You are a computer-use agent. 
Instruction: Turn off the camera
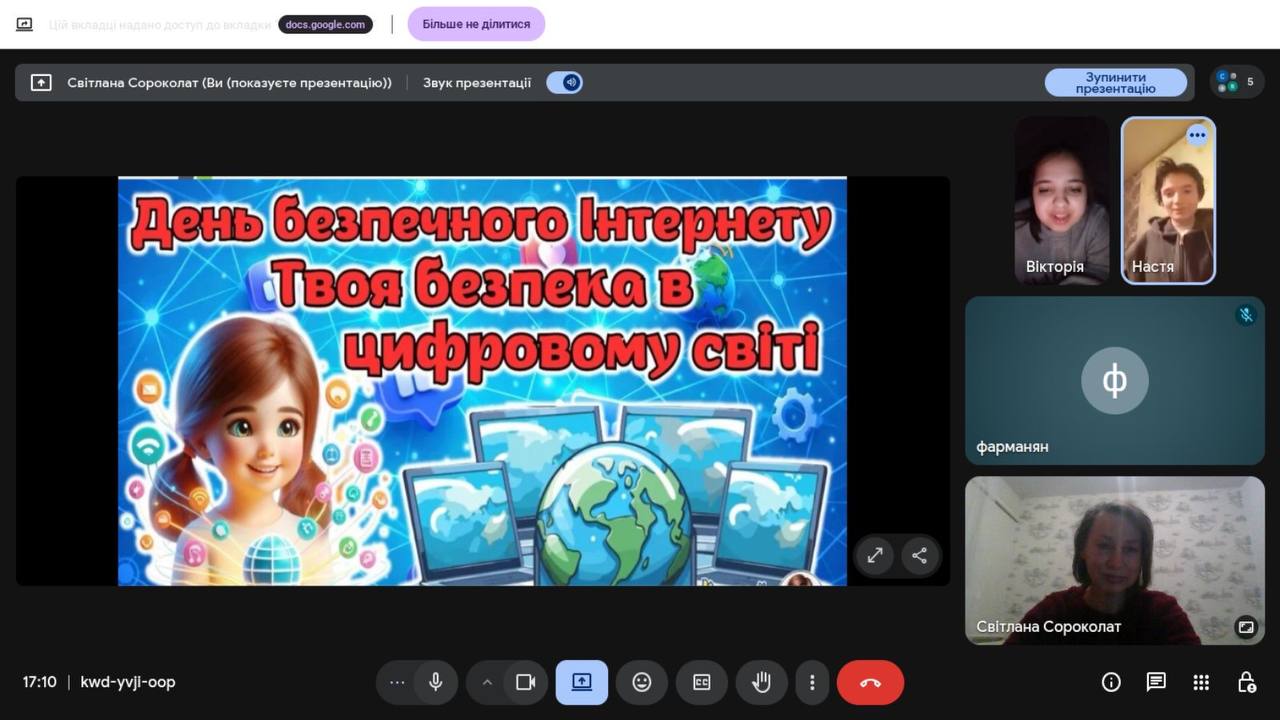tap(525, 682)
